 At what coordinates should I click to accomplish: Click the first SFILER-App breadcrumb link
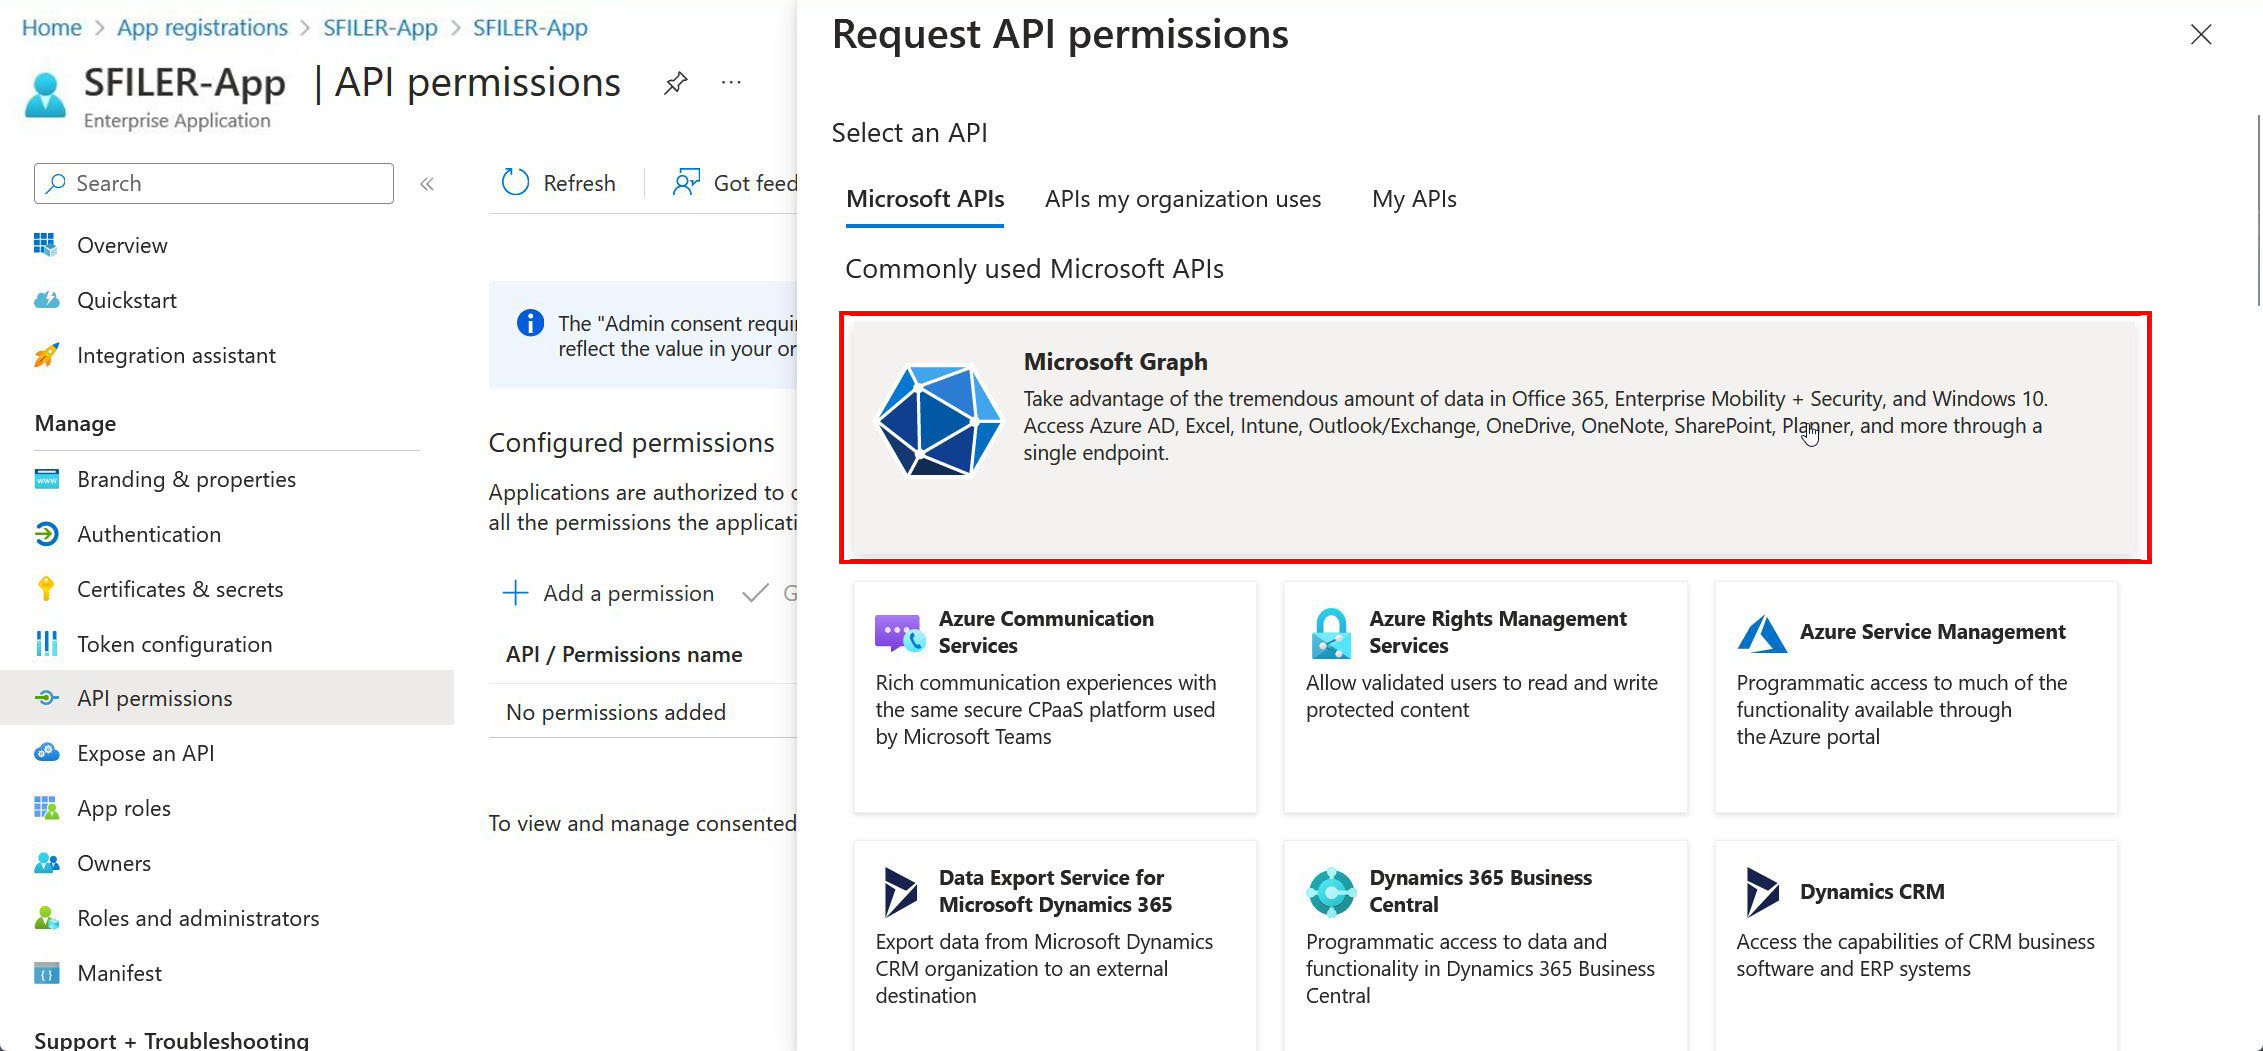coord(380,28)
